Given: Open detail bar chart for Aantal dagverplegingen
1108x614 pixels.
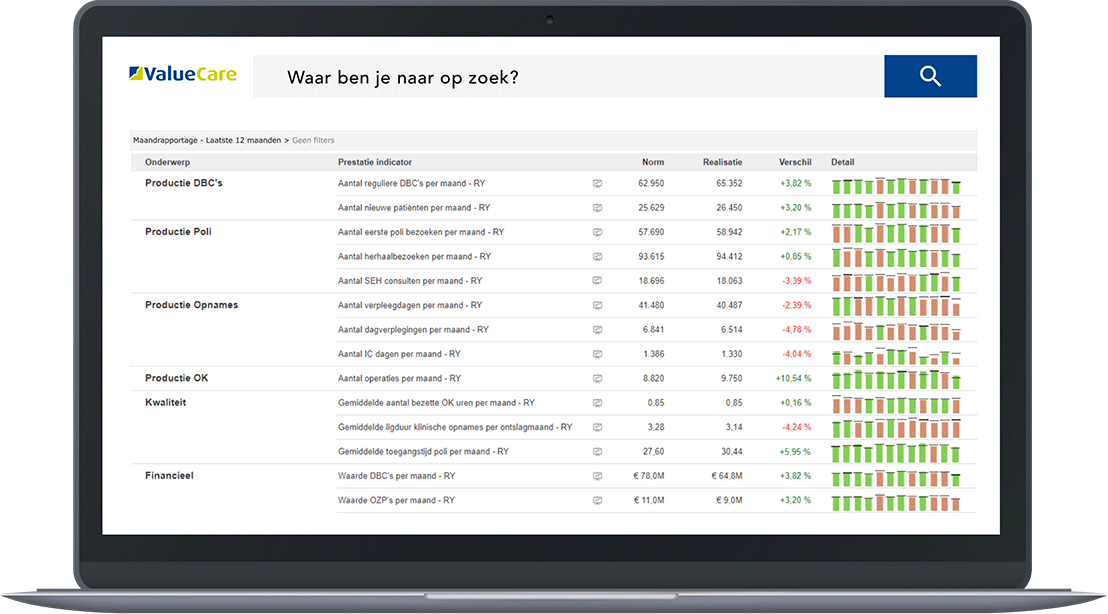Looking at the screenshot, I should coord(897,330).
